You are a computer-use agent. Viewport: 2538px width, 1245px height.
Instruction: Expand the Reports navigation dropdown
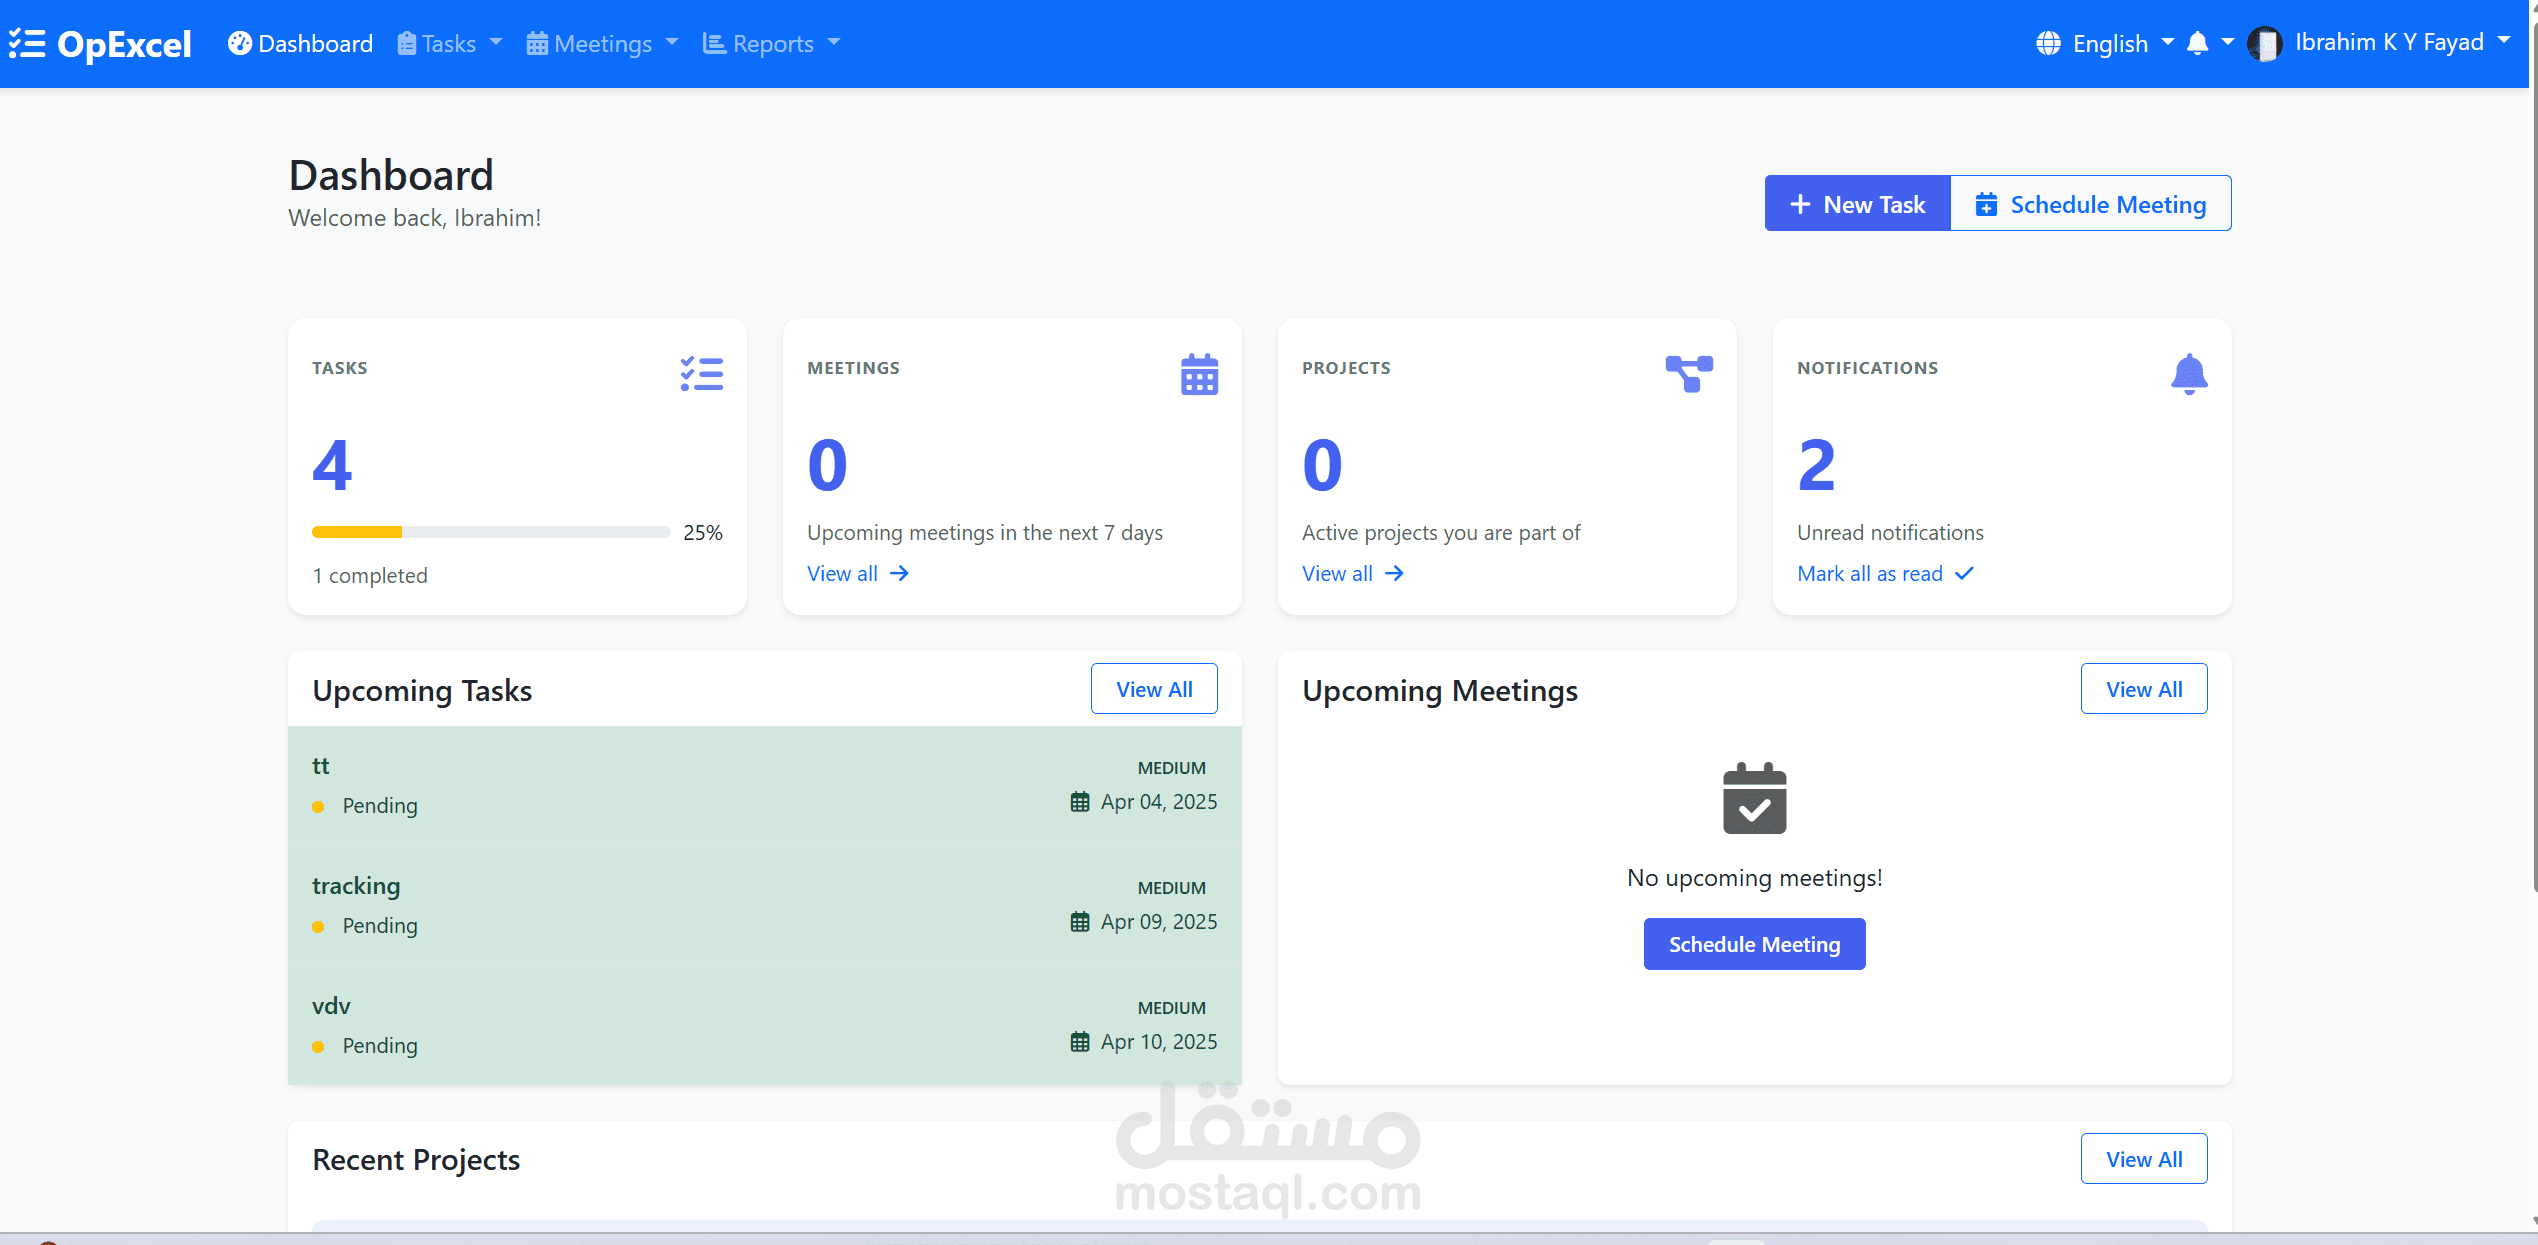[771, 44]
